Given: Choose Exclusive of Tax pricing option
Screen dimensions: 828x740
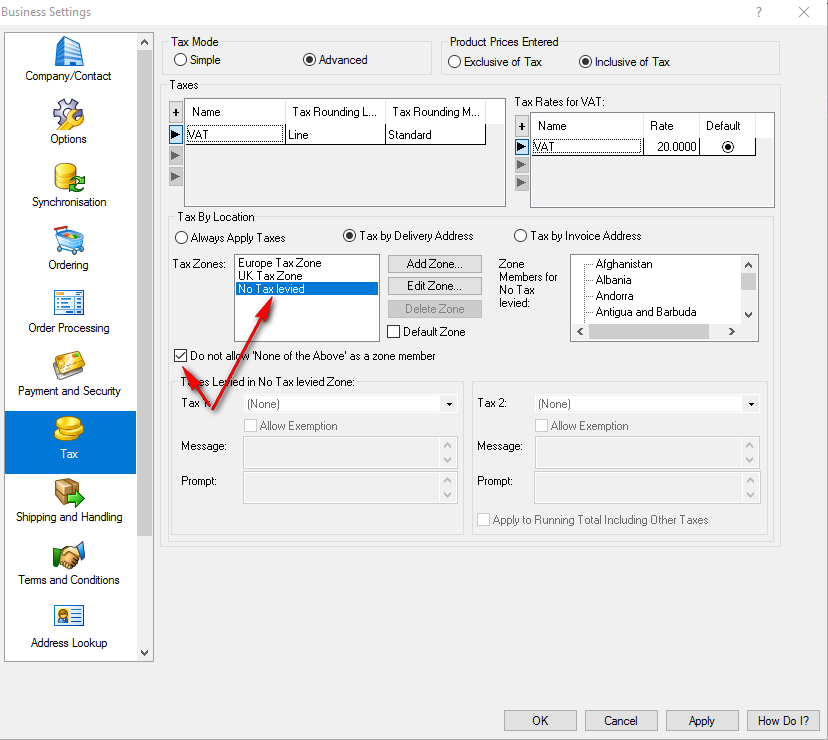Looking at the screenshot, I should [455, 62].
